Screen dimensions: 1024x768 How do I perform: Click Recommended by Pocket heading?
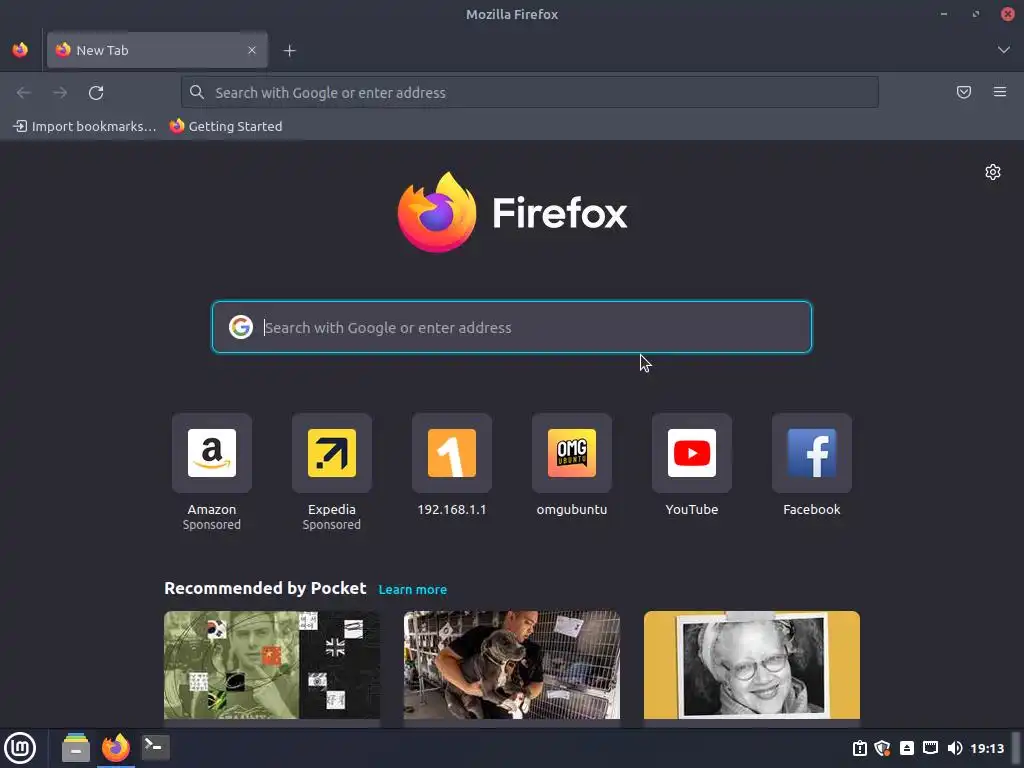click(265, 588)
